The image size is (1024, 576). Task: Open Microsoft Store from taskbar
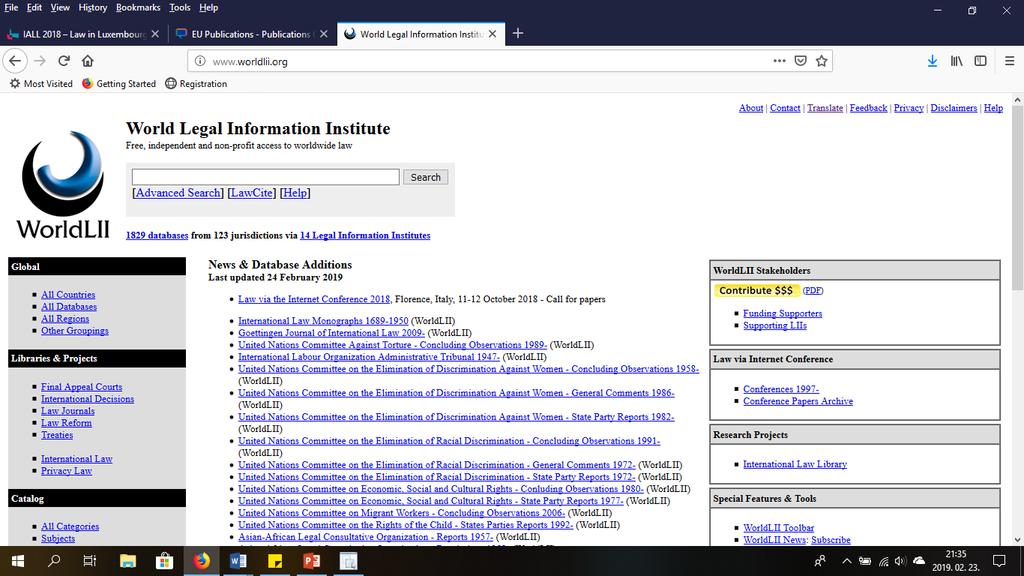pyautogui.click(x=165, y=561)
